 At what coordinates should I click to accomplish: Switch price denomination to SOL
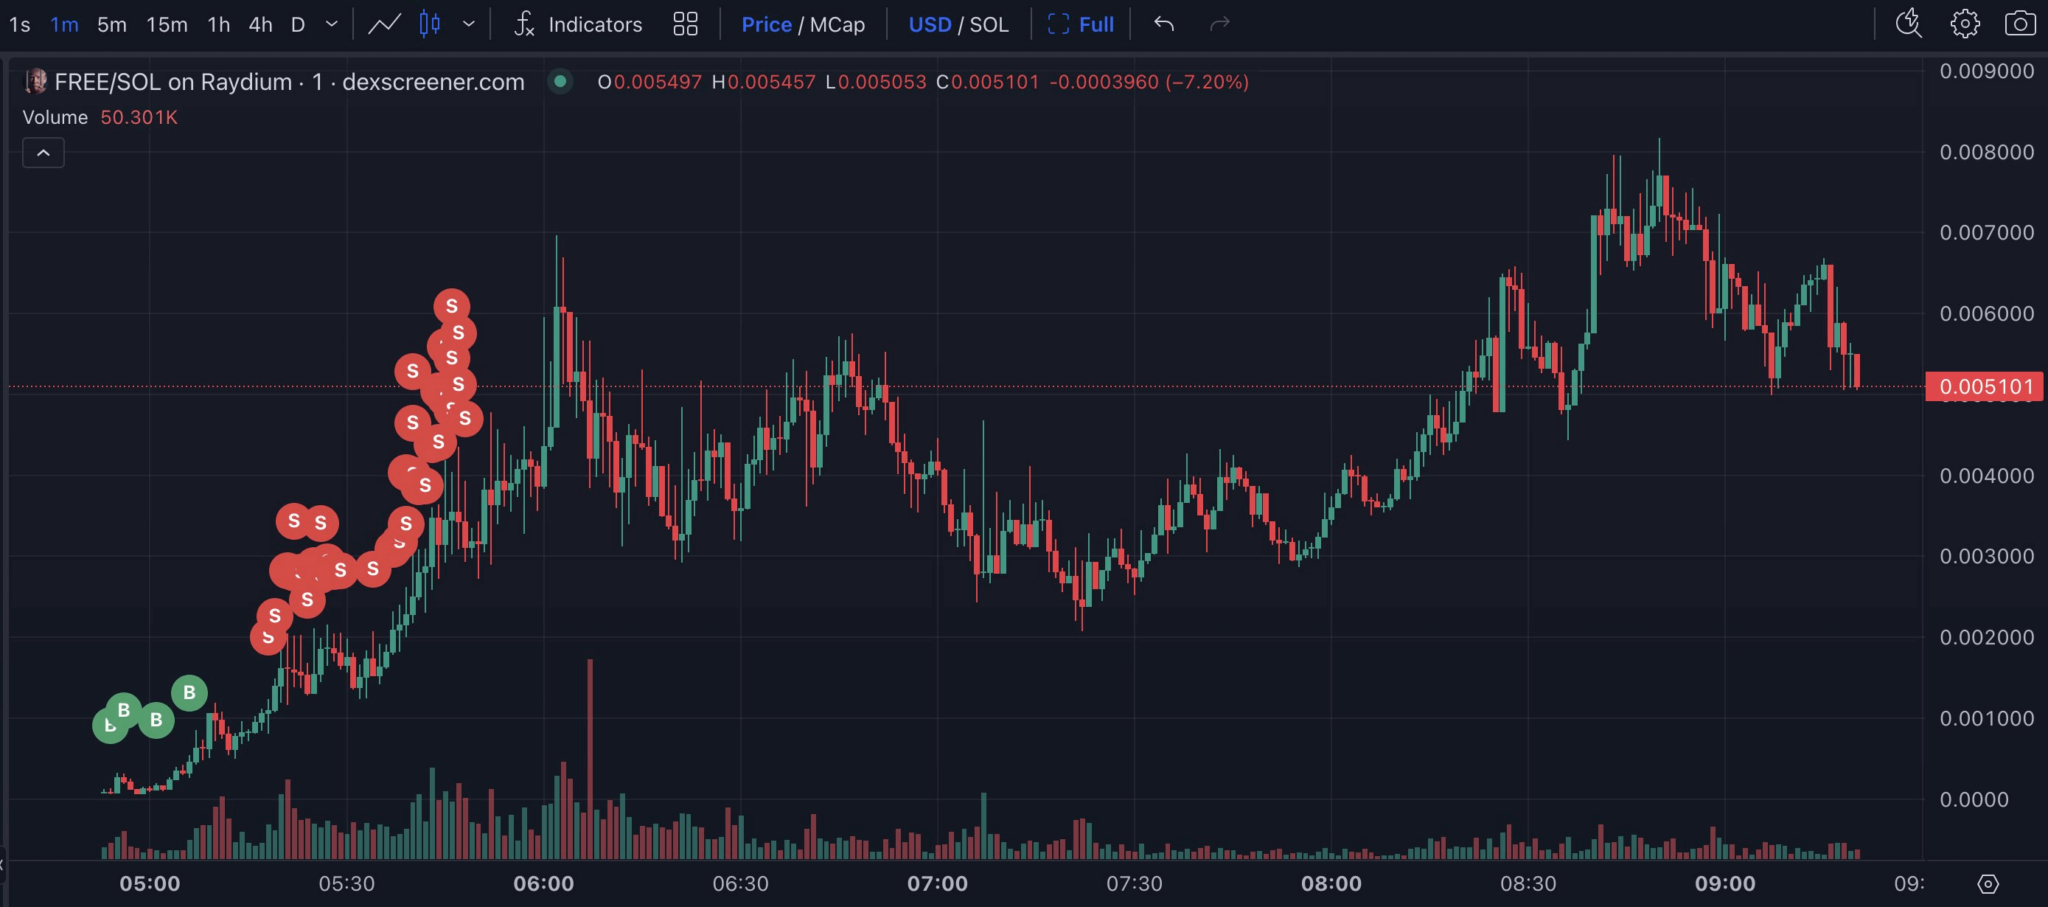989,24
